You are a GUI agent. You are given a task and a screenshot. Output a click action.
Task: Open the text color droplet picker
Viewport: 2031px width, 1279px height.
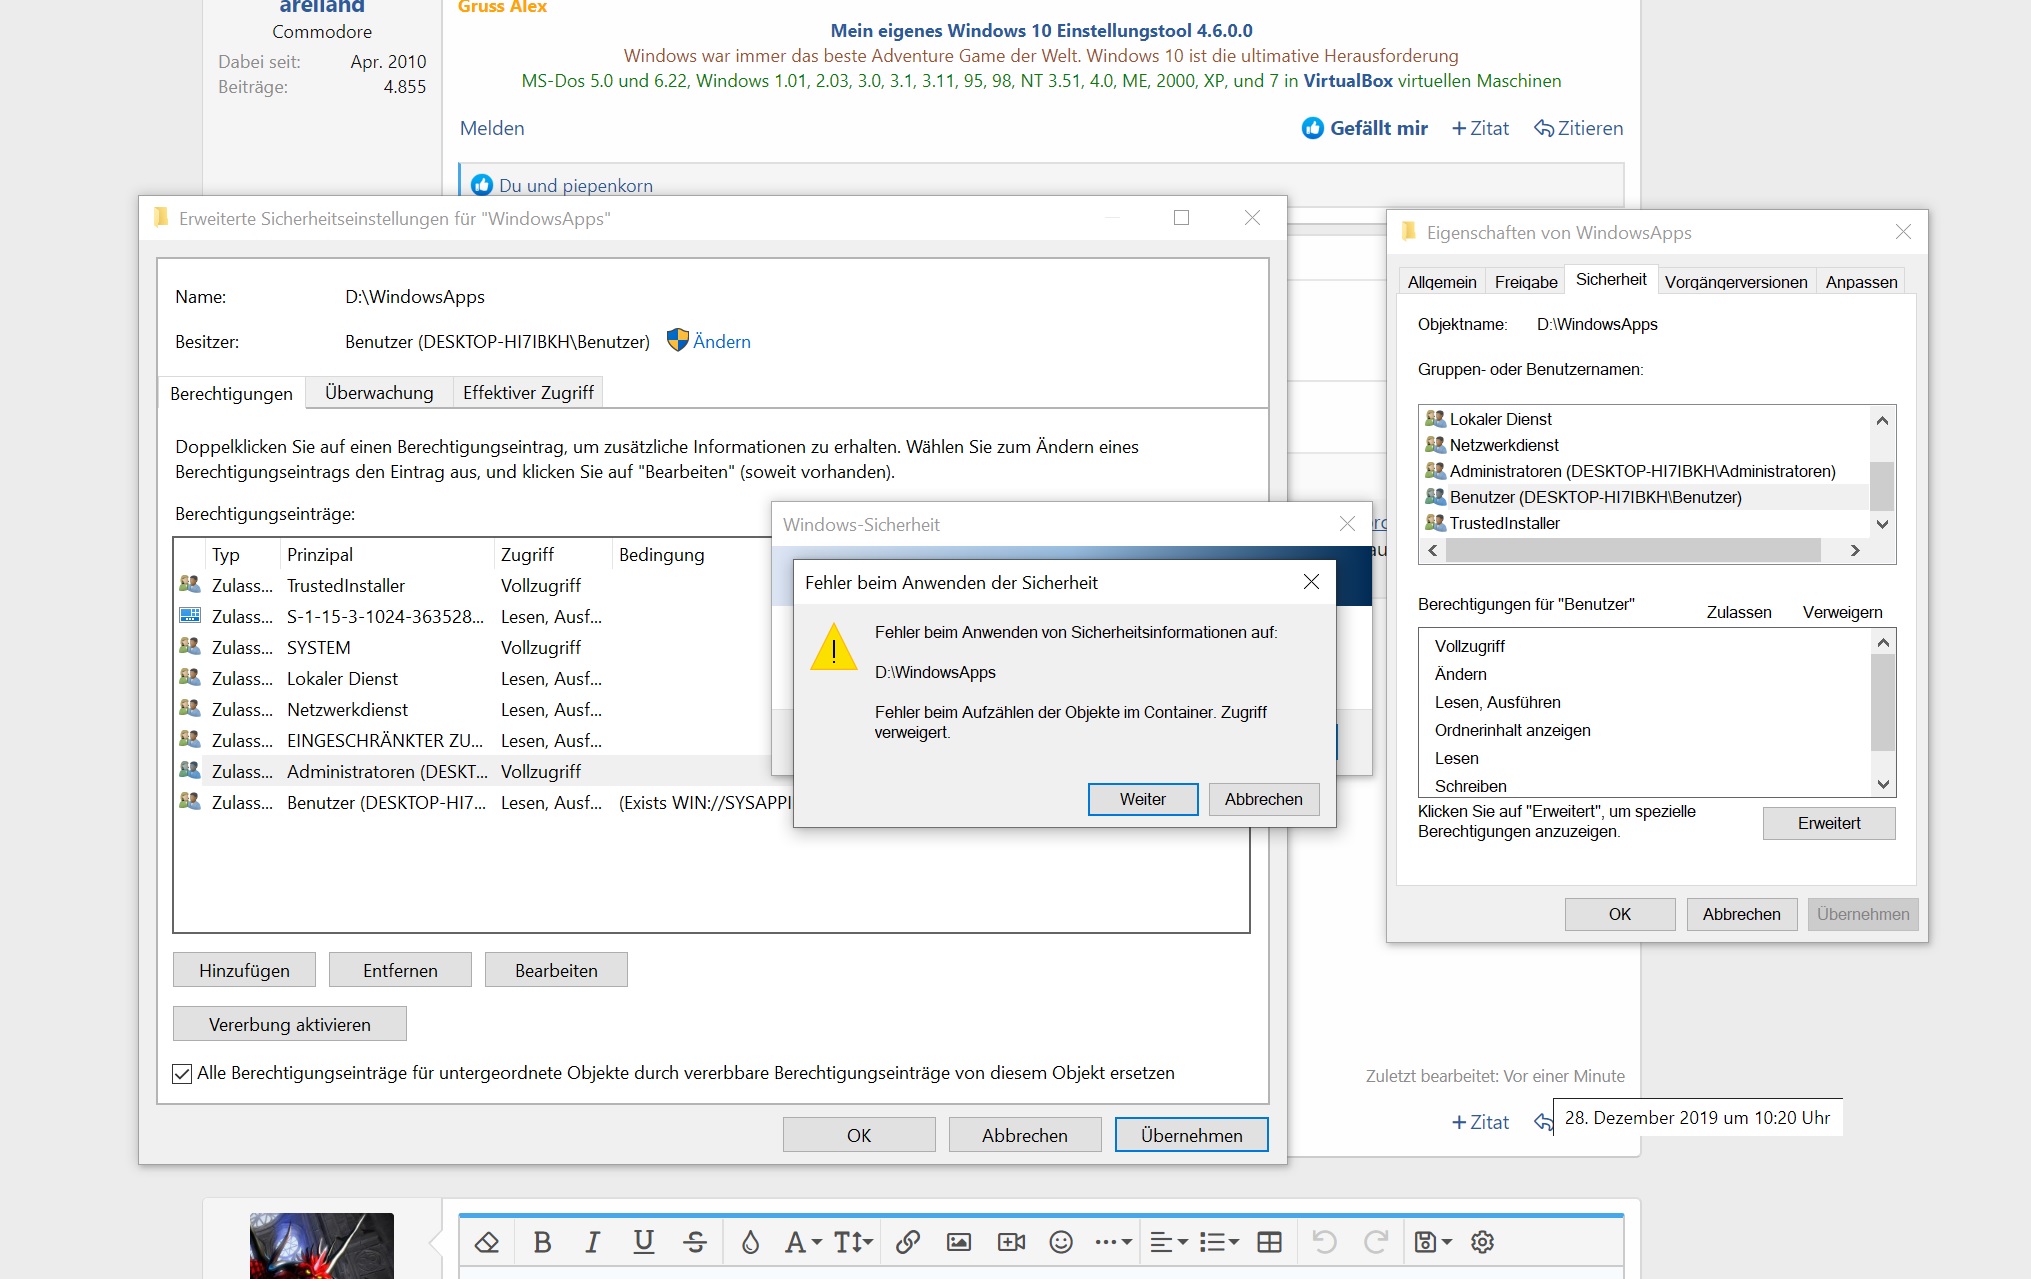tap(750, 1242)
